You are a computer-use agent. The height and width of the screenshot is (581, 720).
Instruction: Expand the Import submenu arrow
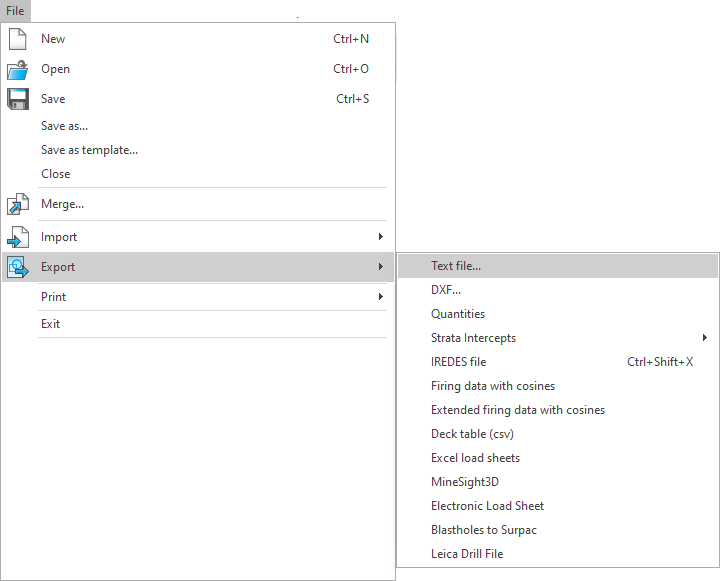pos(380,237)
